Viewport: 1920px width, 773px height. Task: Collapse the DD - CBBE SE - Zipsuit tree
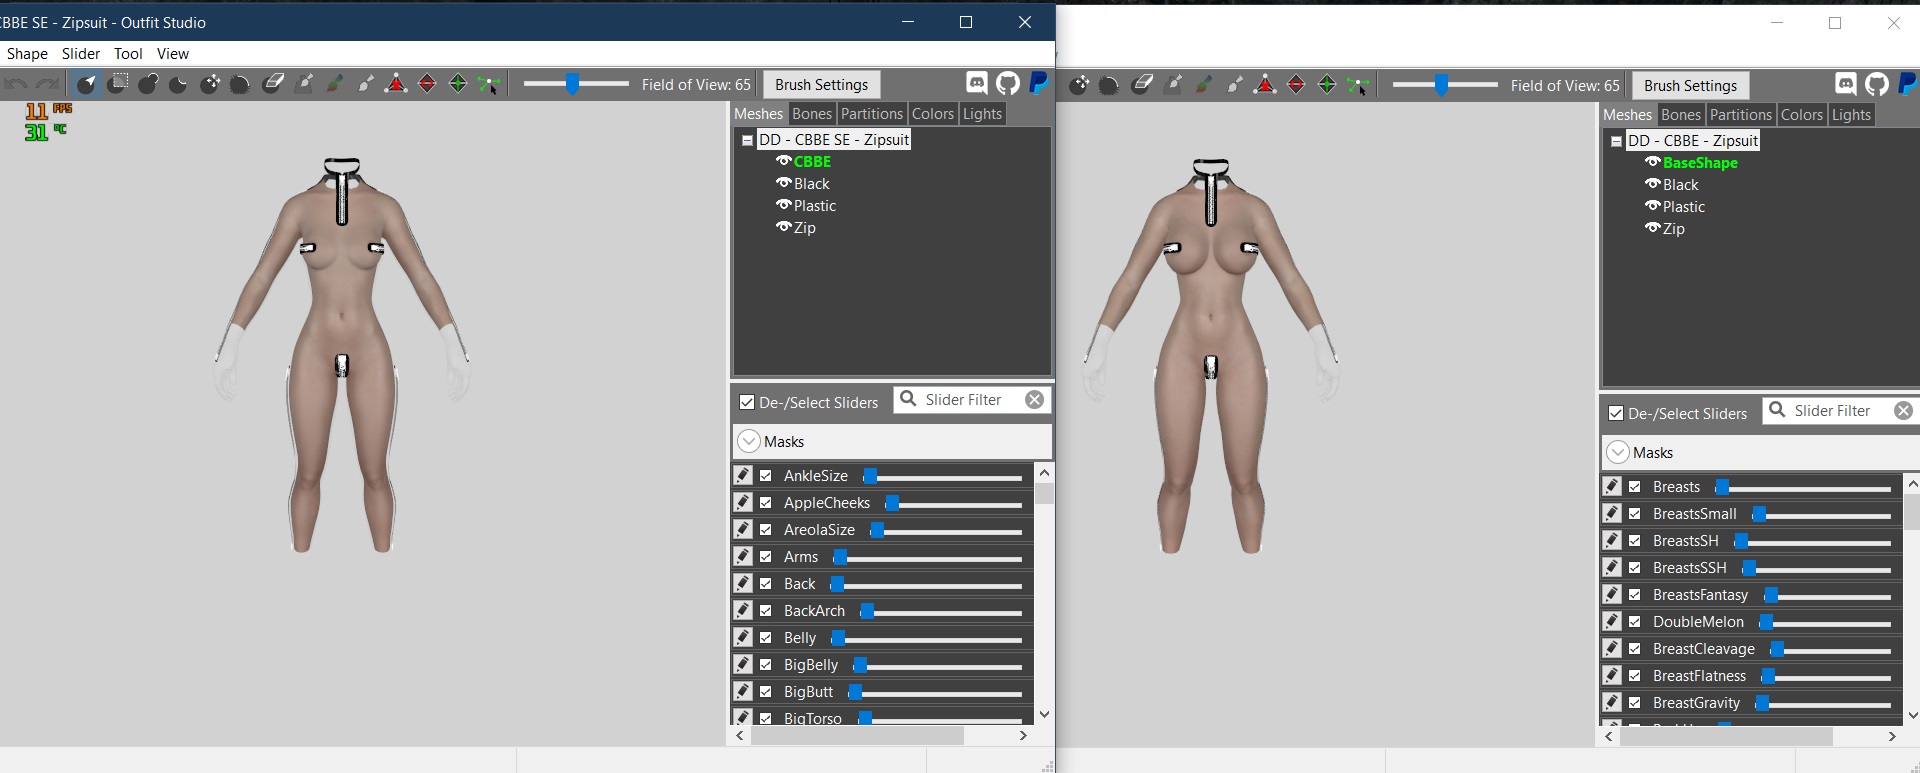[747, 141]
